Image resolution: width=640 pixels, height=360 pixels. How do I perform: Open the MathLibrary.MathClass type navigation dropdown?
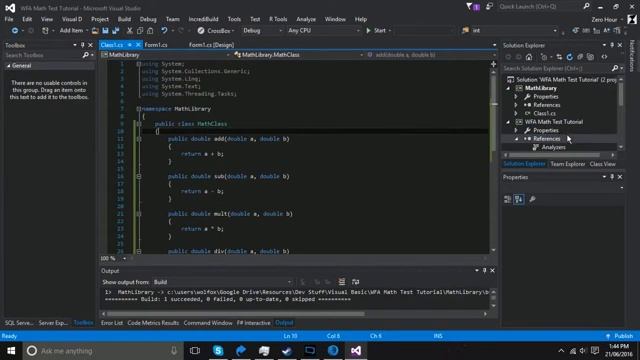[x=298, y=55]
